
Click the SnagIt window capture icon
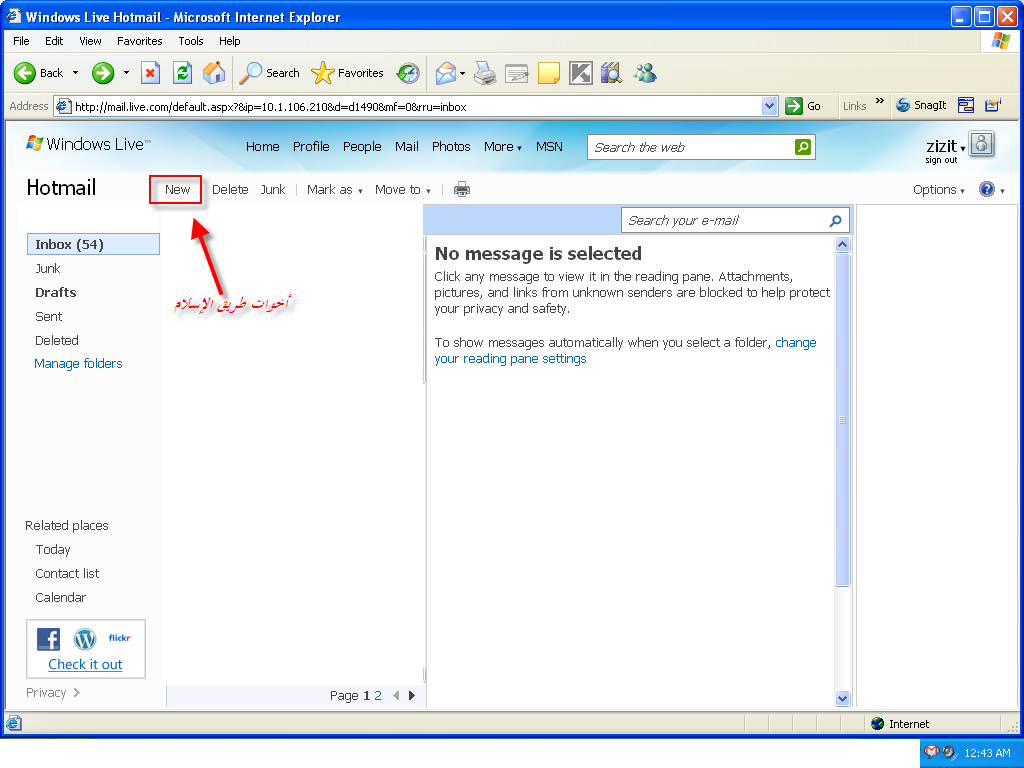point(966,105)
